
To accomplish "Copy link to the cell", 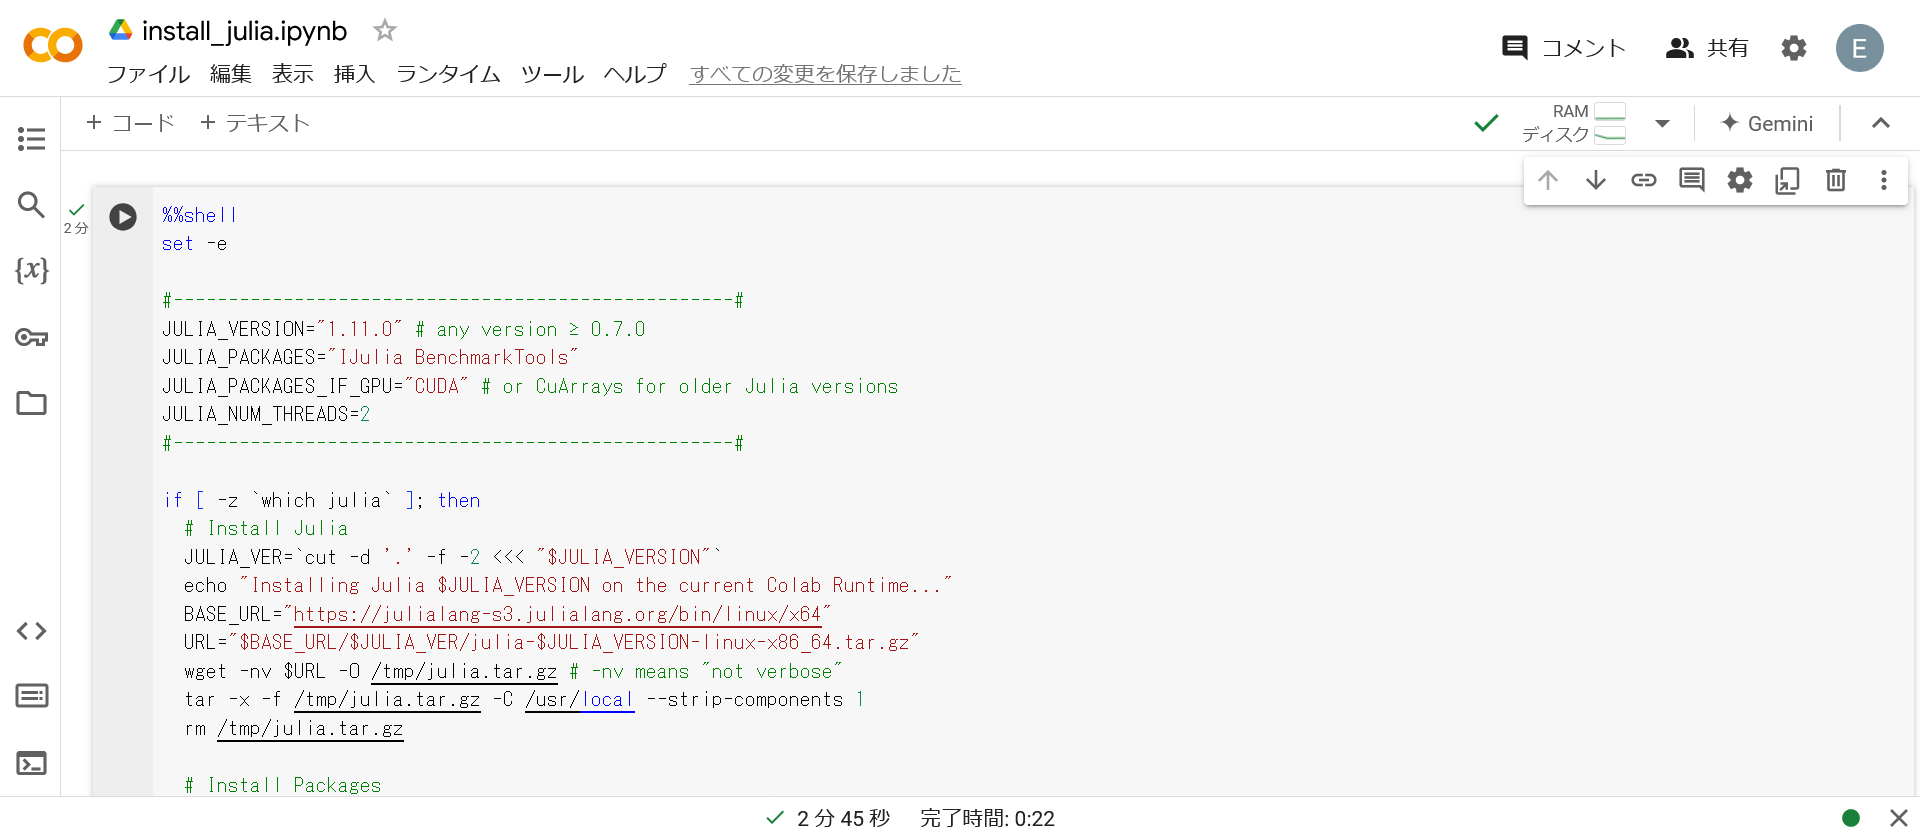I will [x=1644, y=180].
